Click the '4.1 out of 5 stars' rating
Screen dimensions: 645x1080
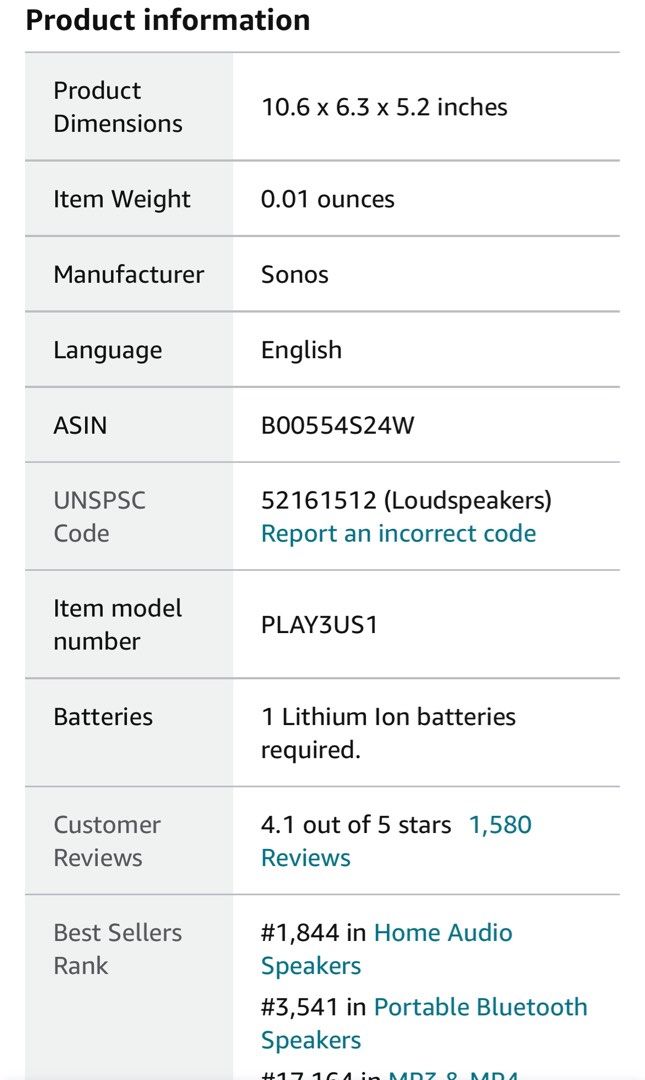tap(356, 824)
